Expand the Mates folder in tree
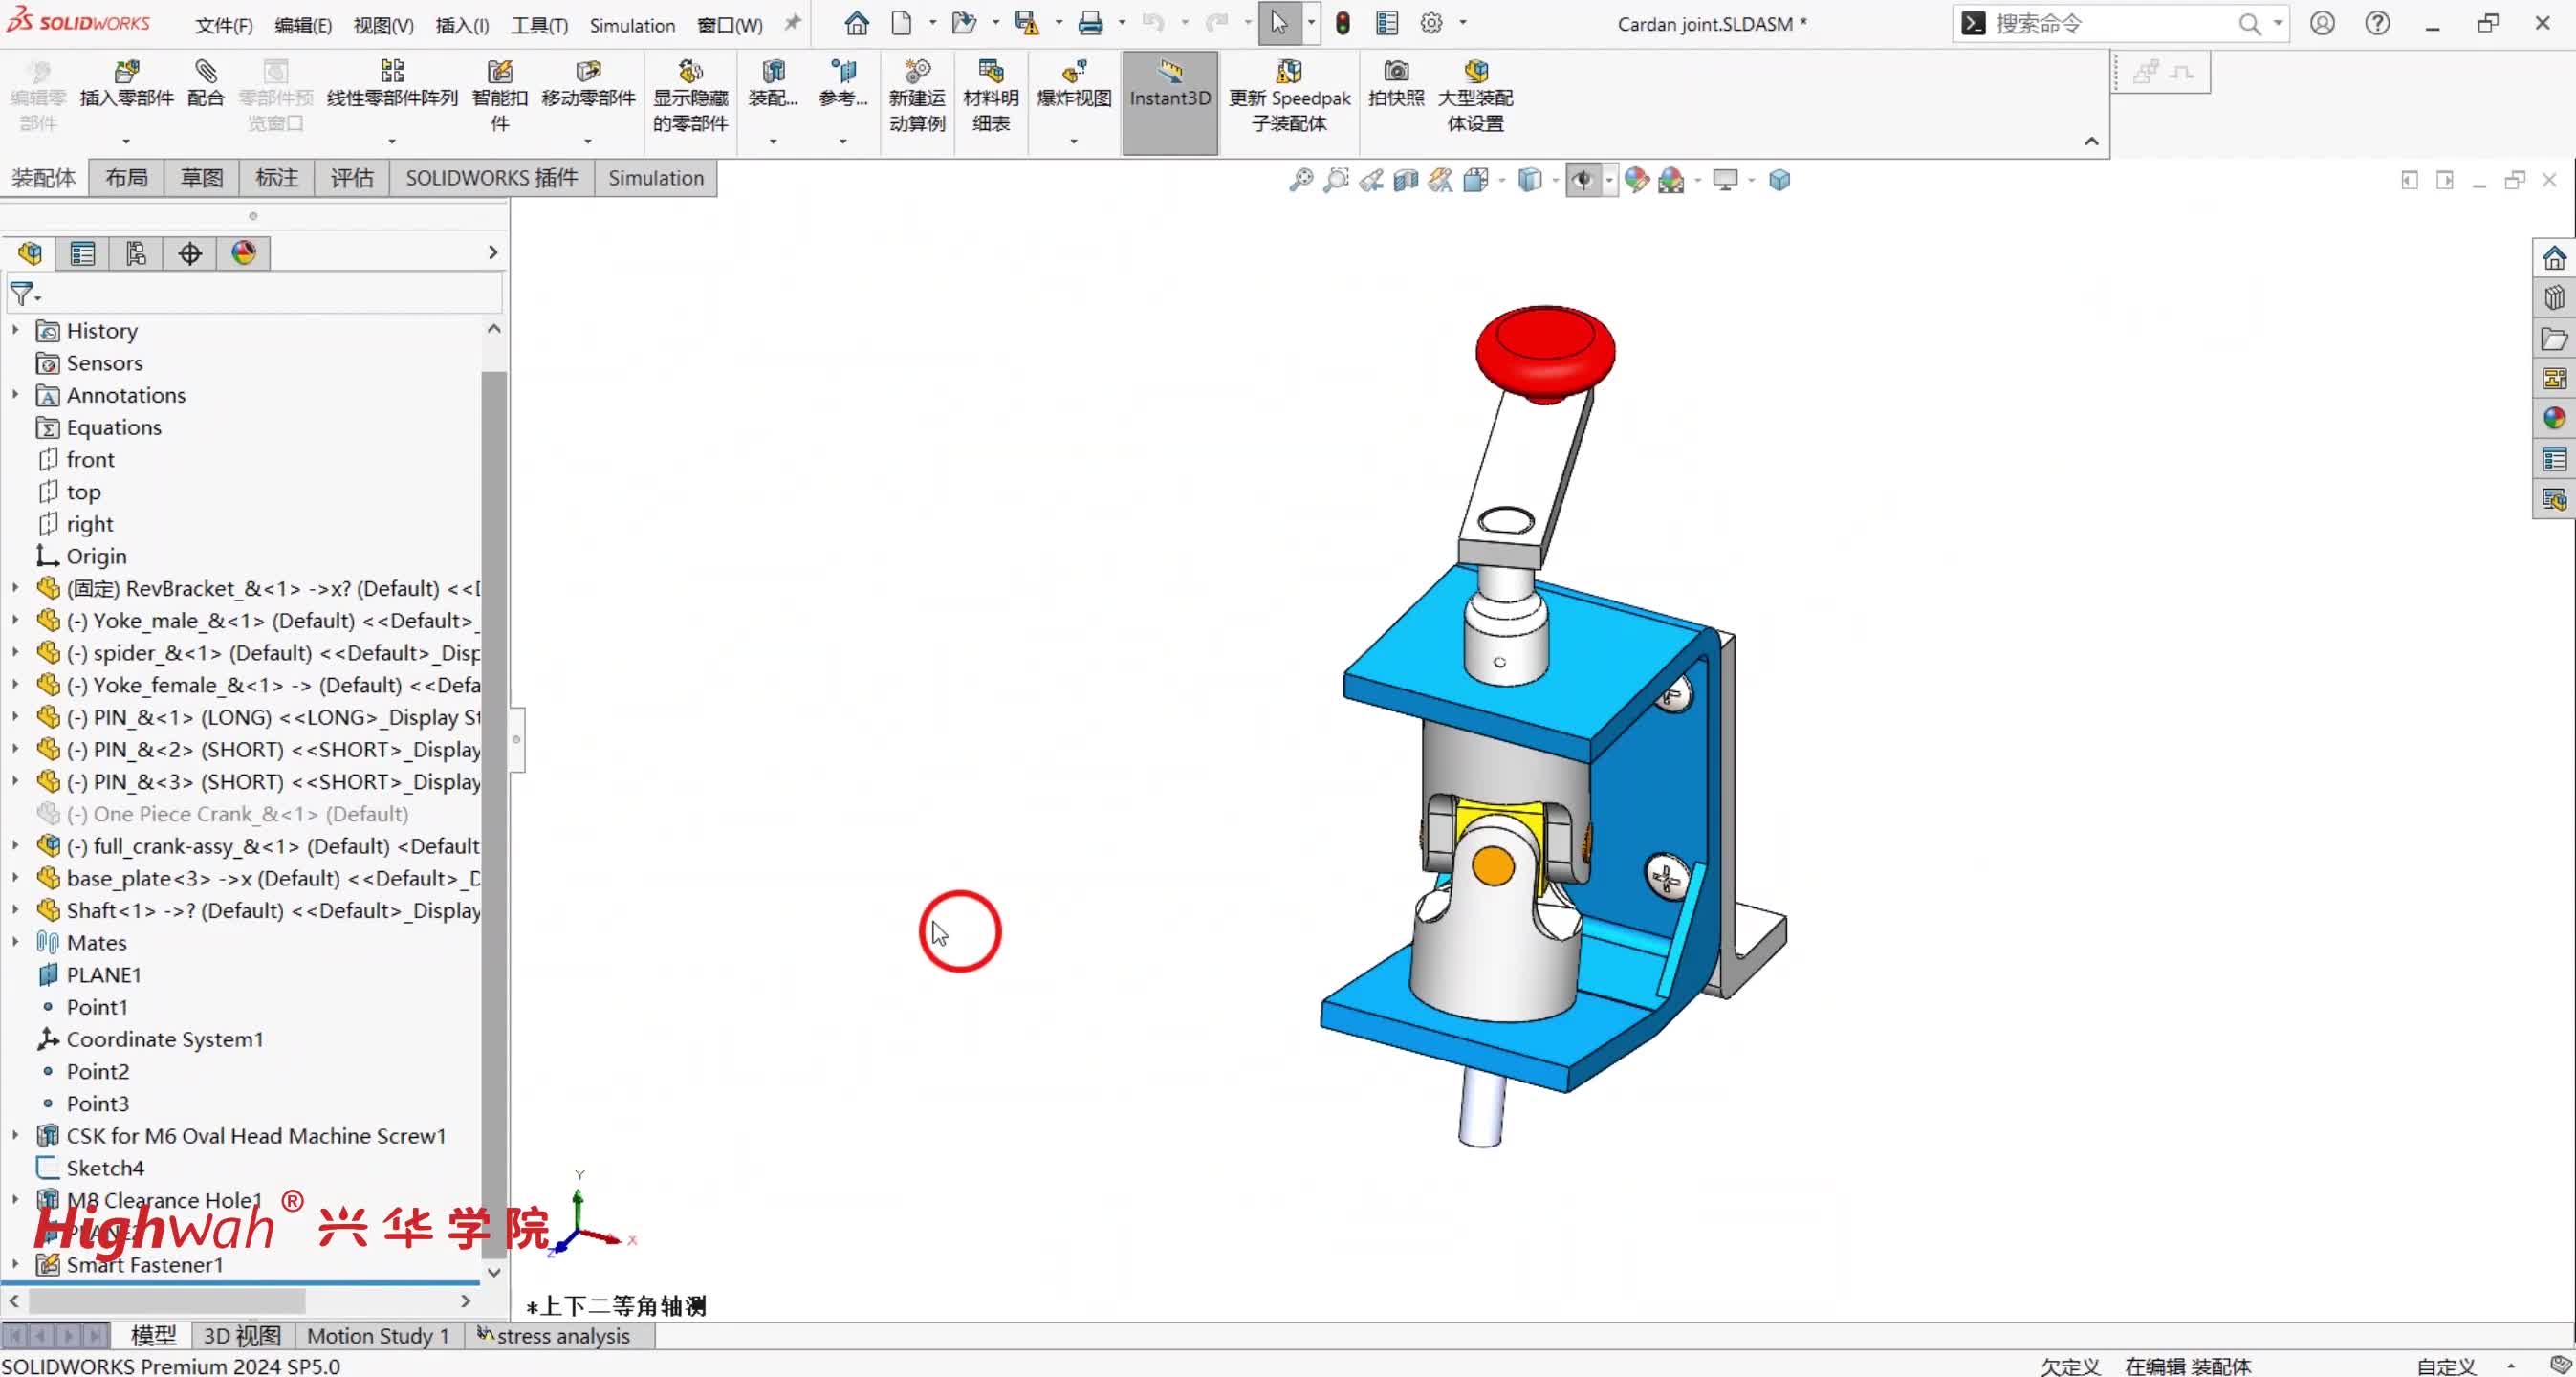Image resolution: width=2576 pixels, height=1377 pixels. pos(15,942)
